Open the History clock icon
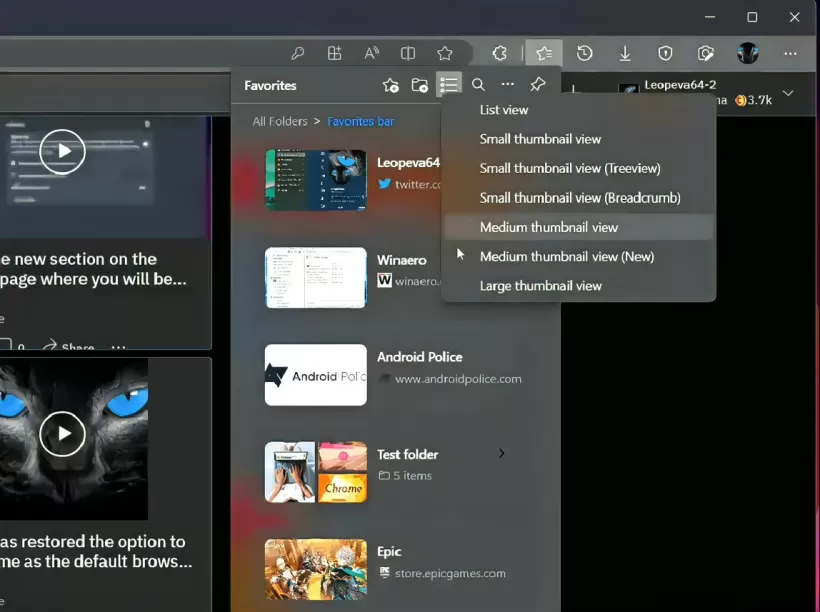This screenshot has width=820, height=612. pyautogui.click(x=585, y=53)
